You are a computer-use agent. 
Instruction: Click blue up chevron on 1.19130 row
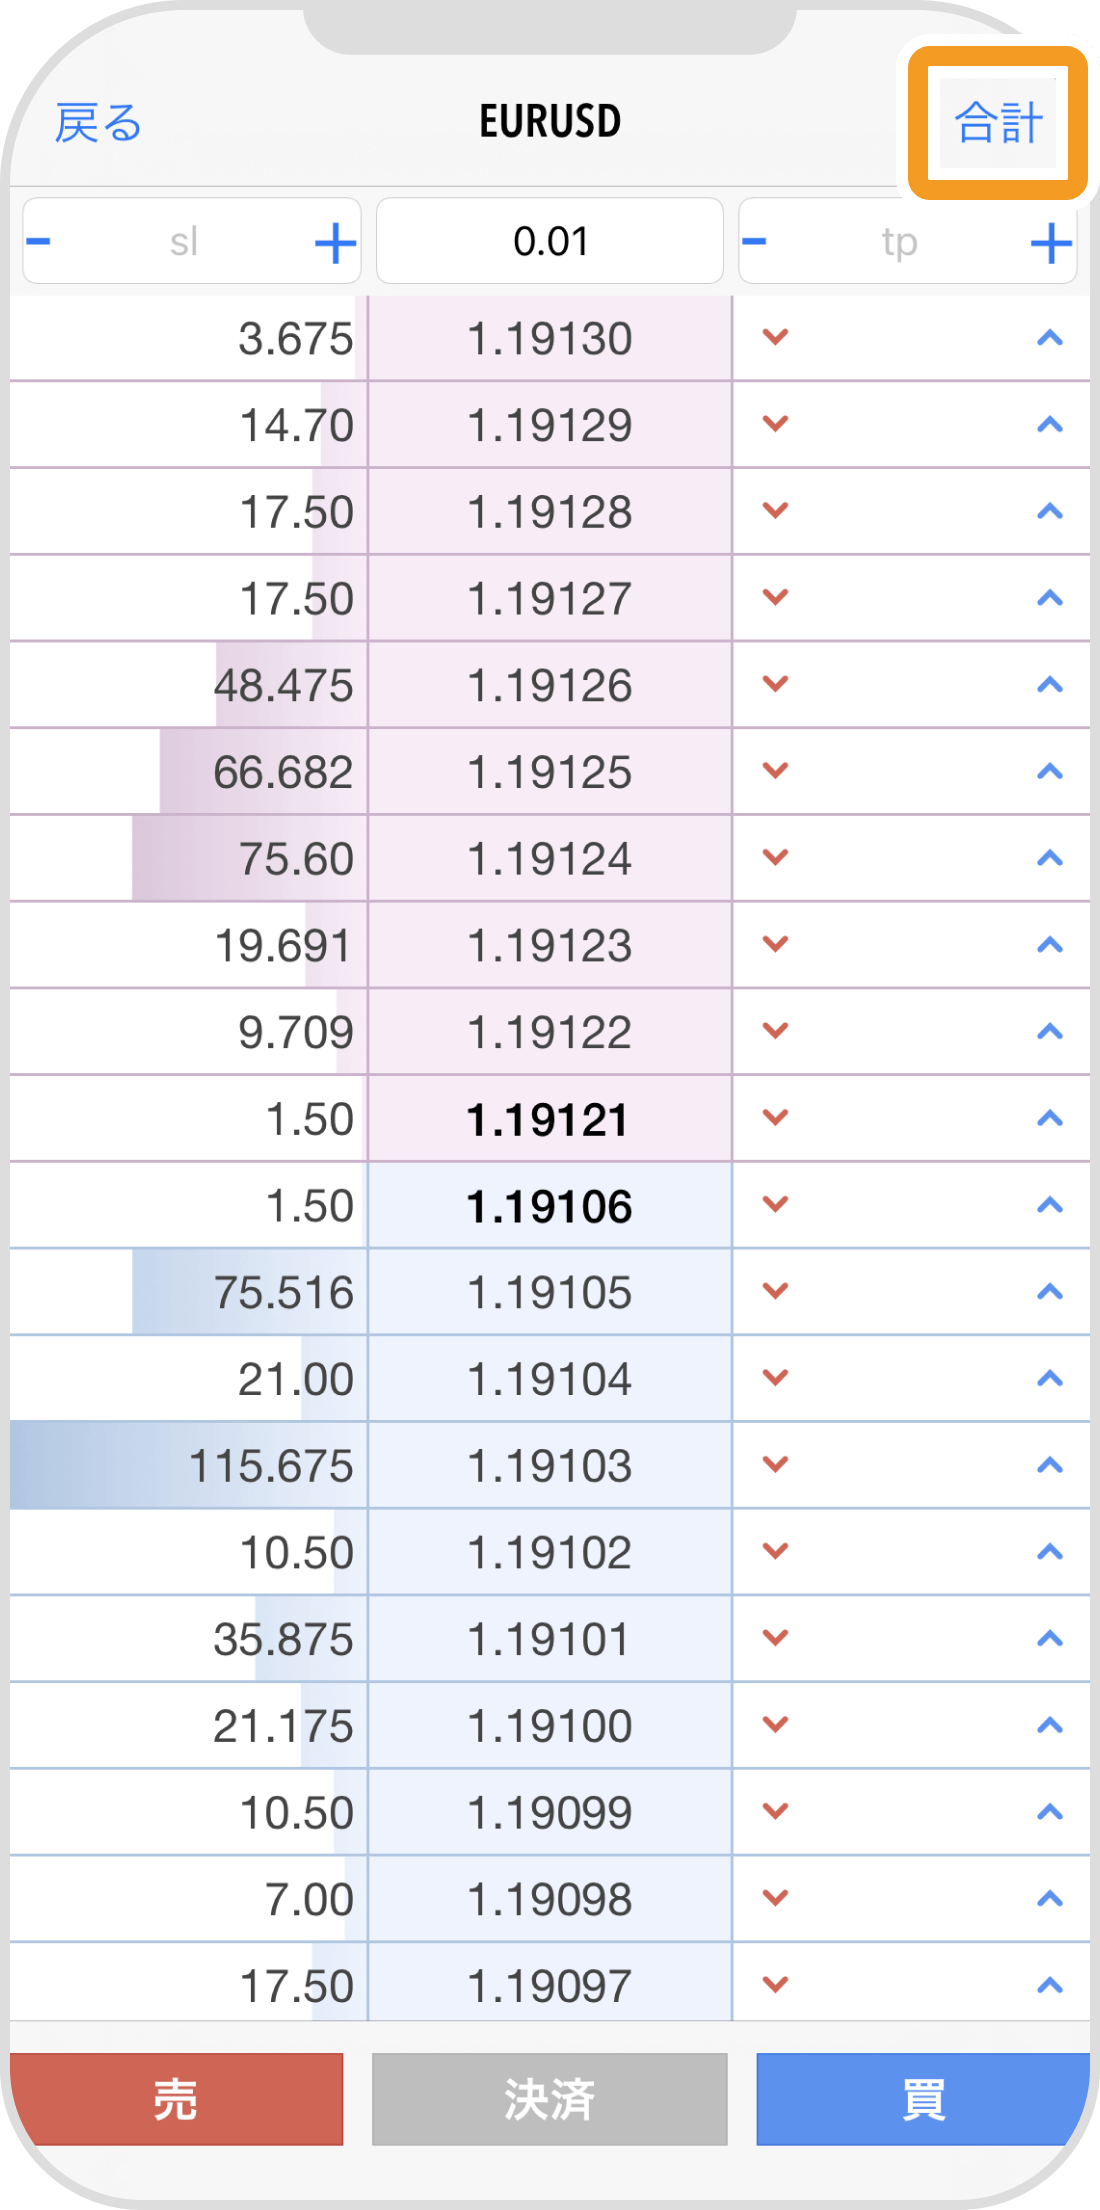[1049, 338]
